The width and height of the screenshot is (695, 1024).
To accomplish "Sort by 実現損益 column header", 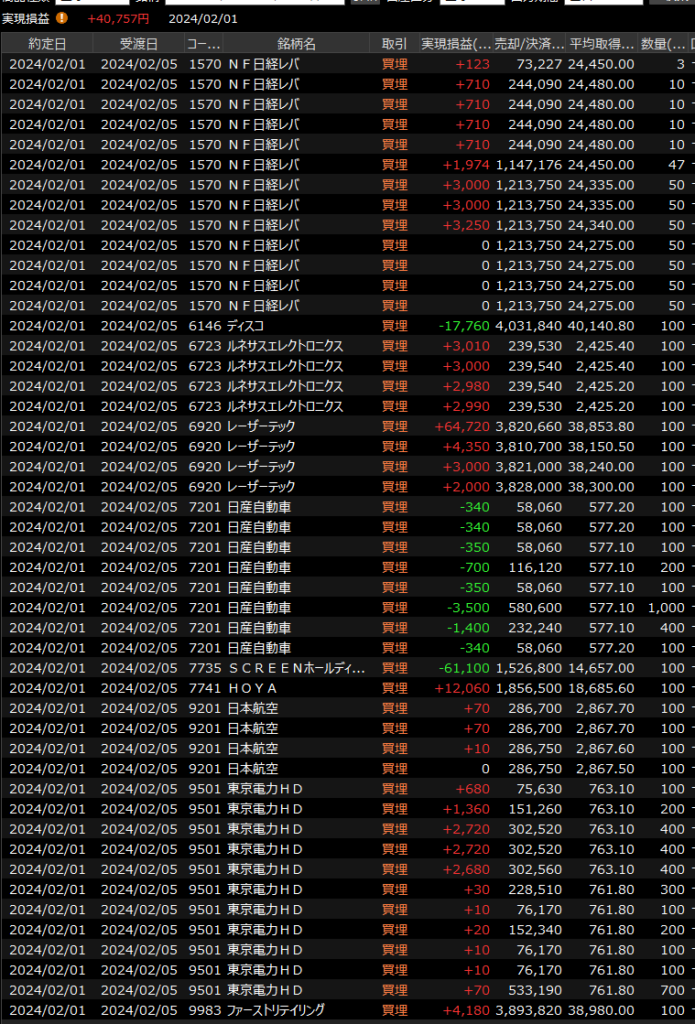I will (456, 44).
